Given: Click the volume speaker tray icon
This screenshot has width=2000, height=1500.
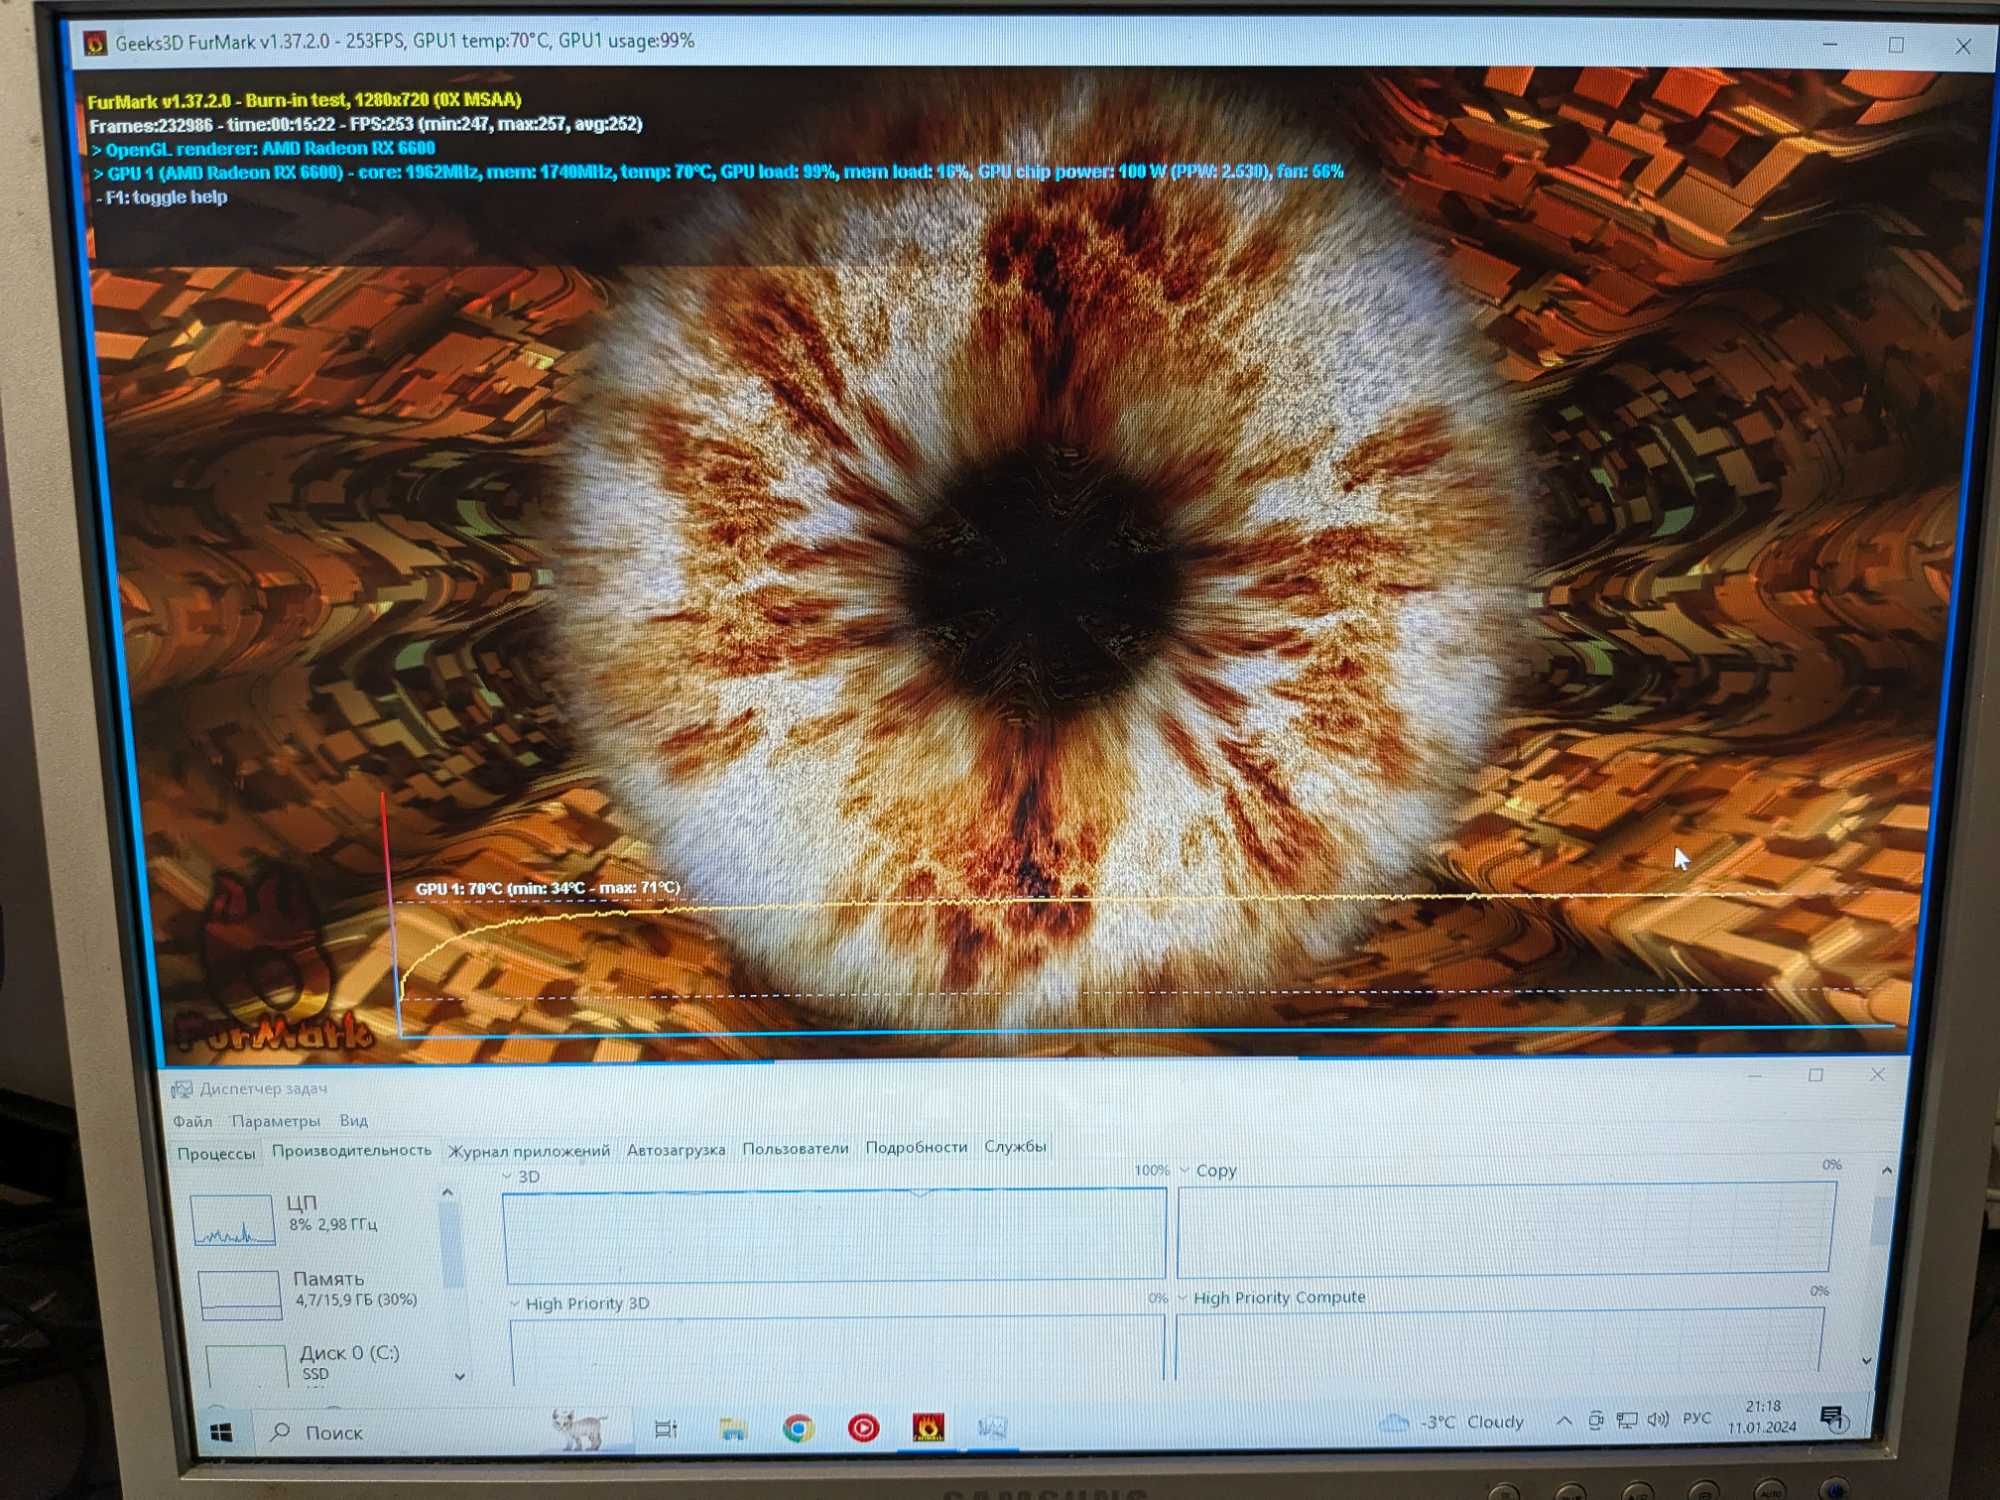Looking at the screenshot, I should tap(1659, 1419).
